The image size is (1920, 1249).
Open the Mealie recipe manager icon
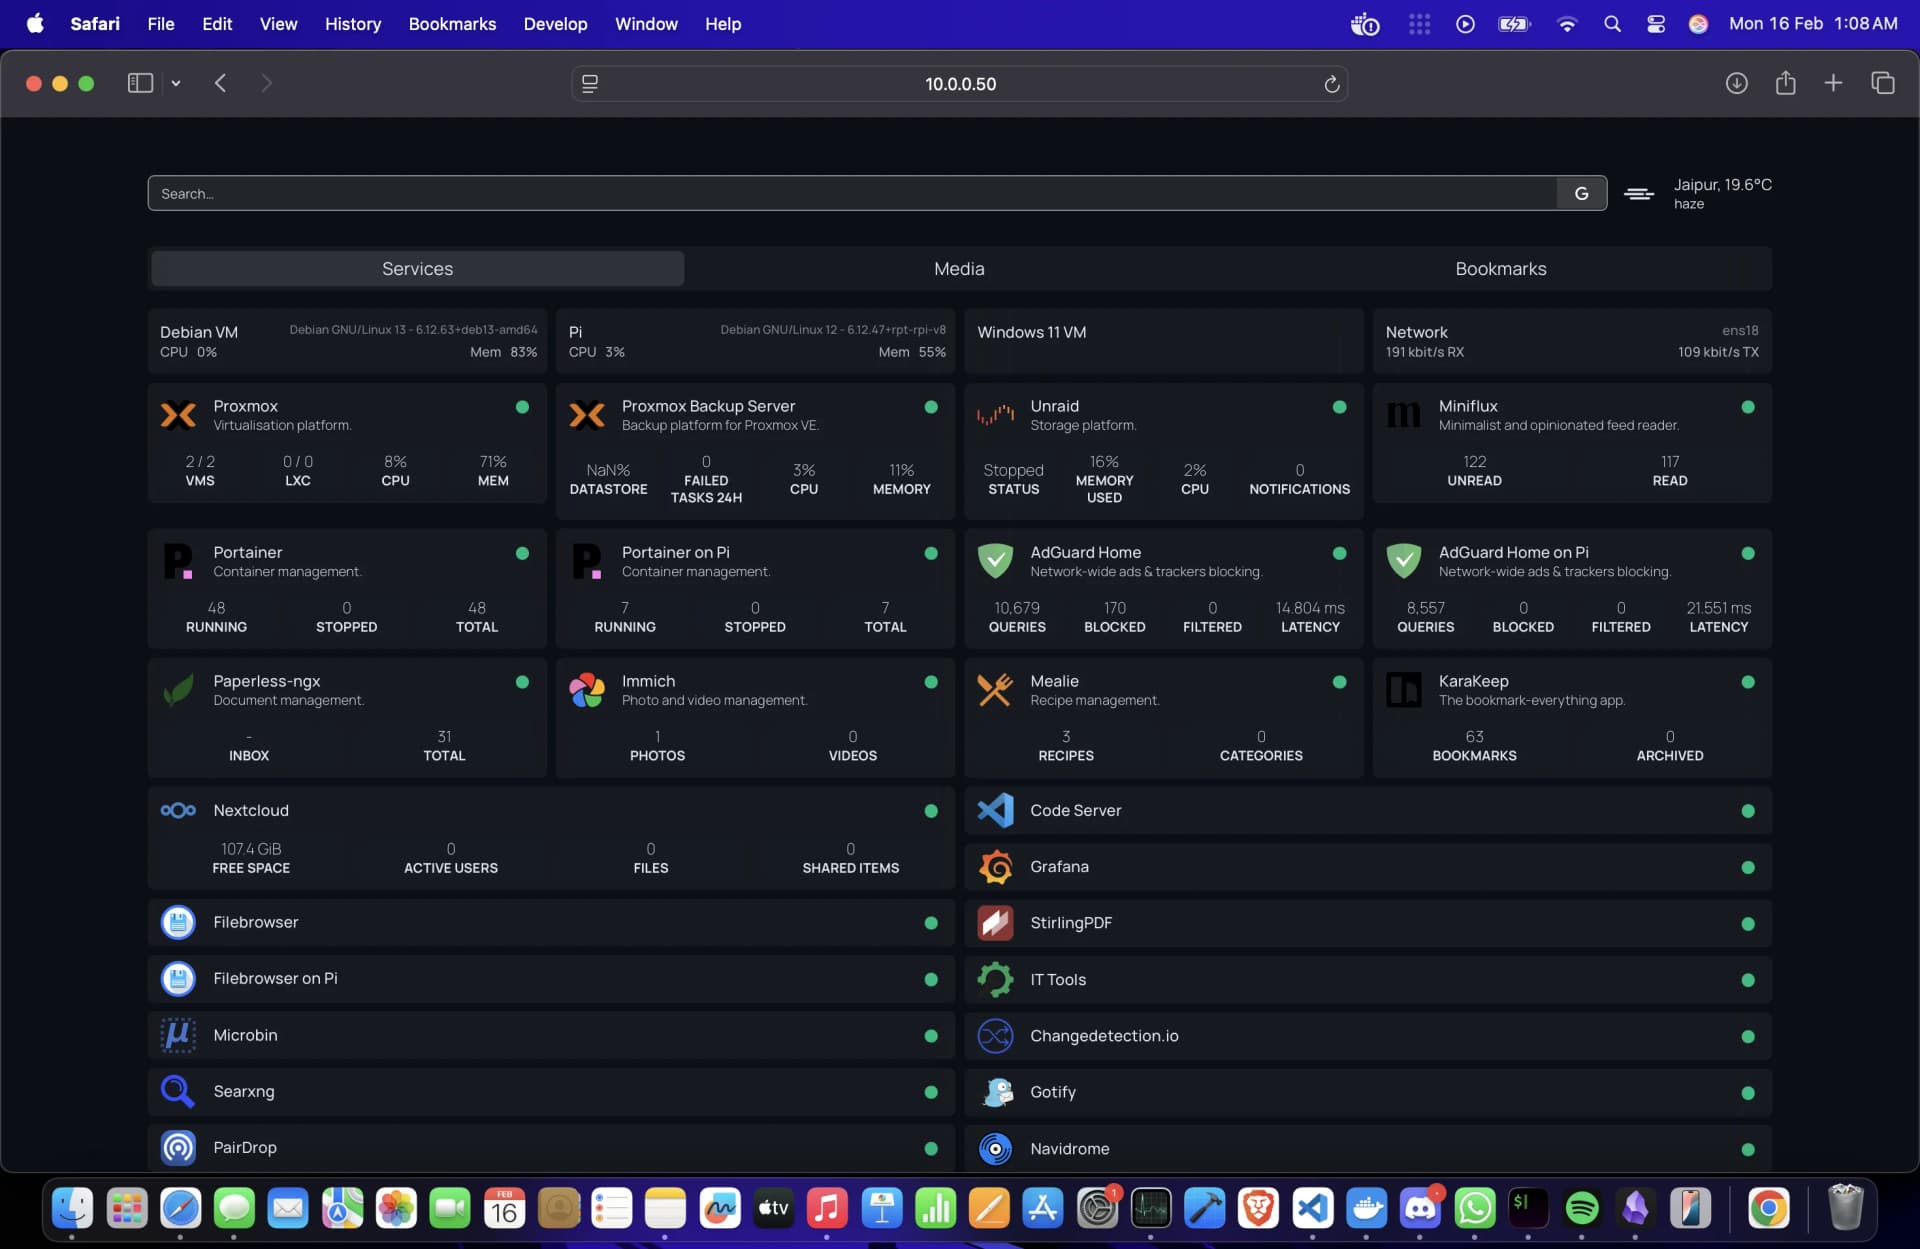click(x=996, y=689)
